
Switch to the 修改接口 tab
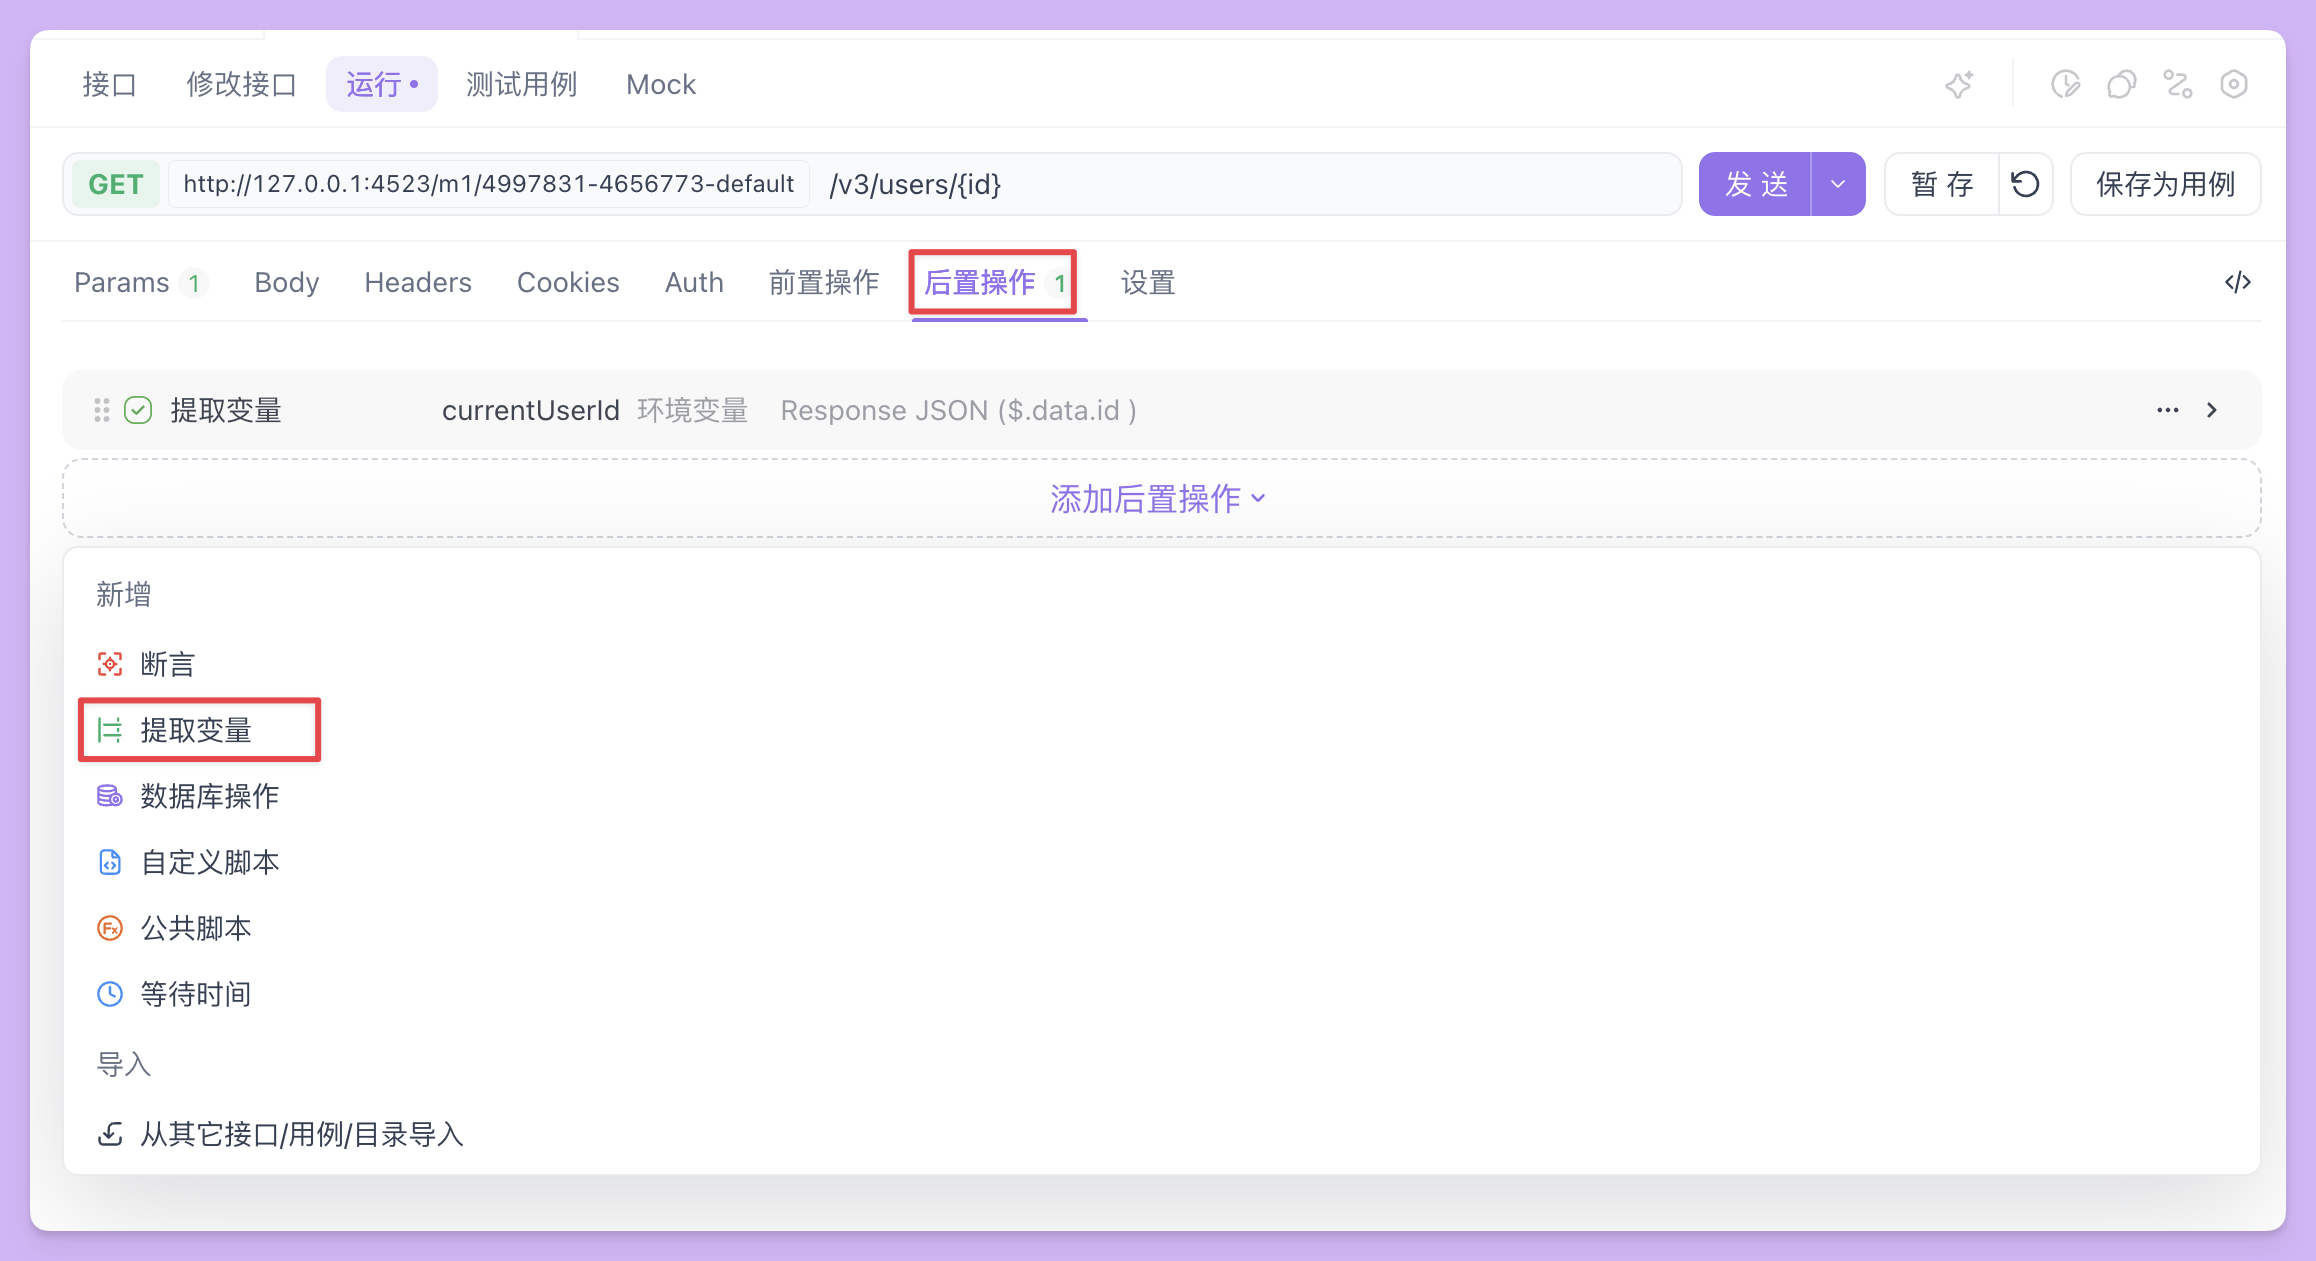coord(242,84)
